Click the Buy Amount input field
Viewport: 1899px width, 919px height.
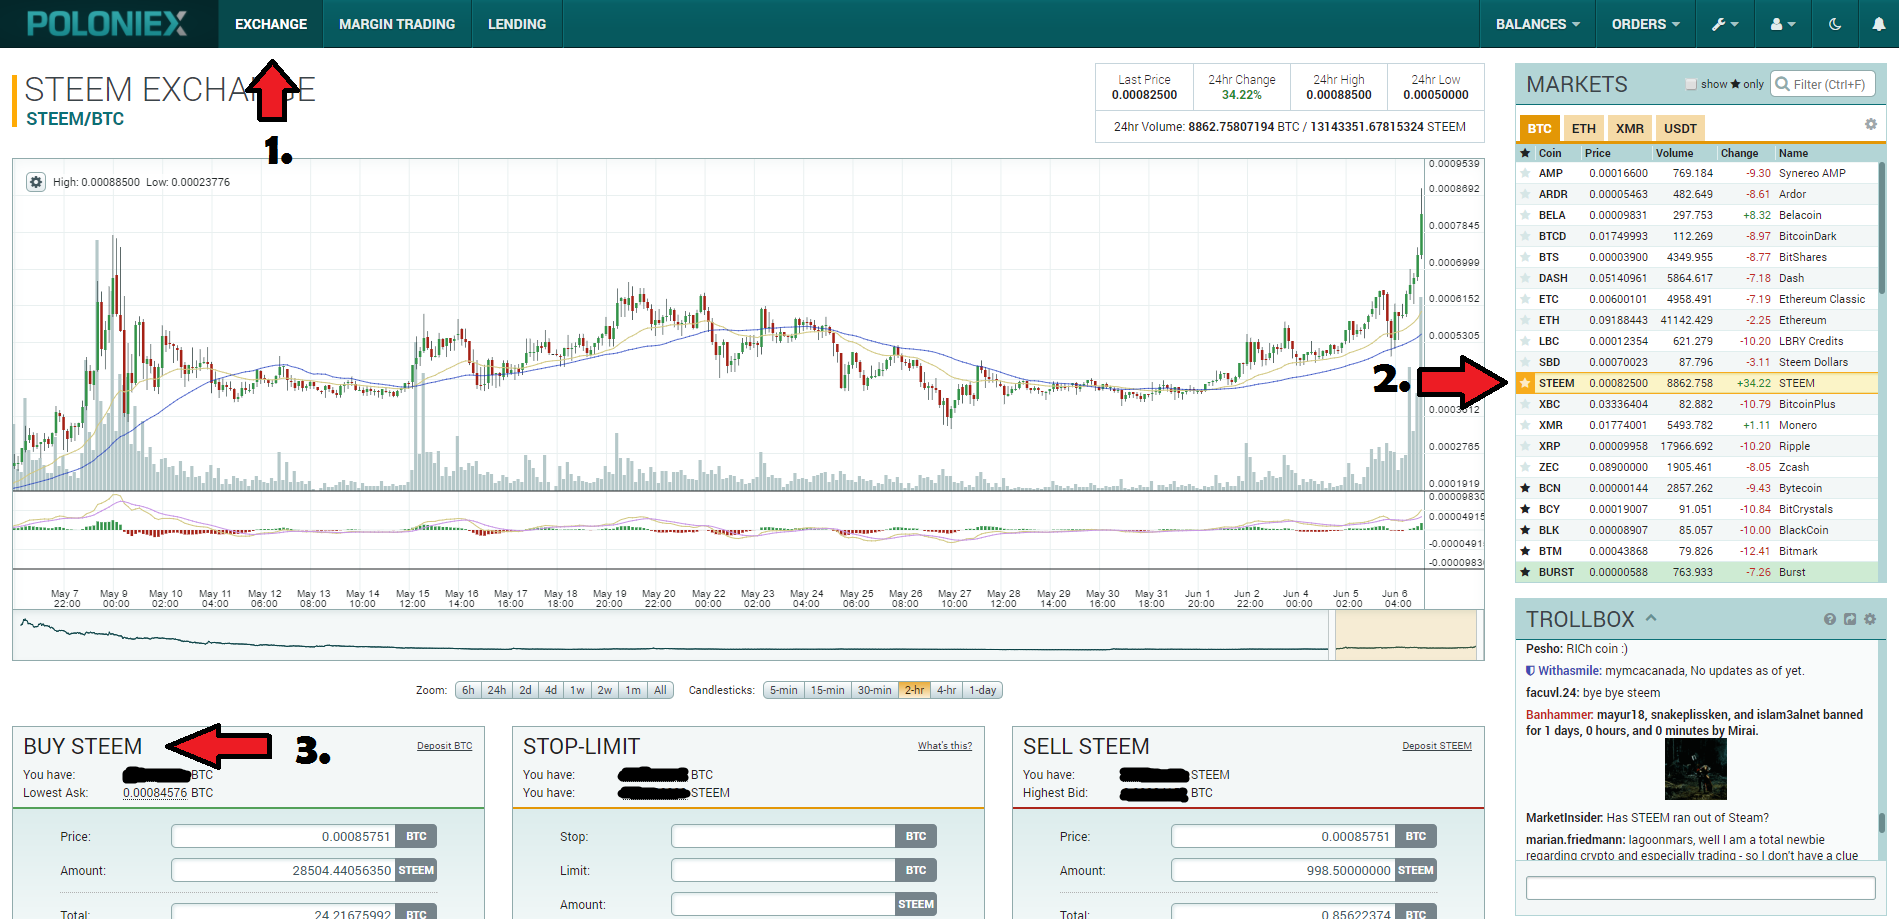284,870
